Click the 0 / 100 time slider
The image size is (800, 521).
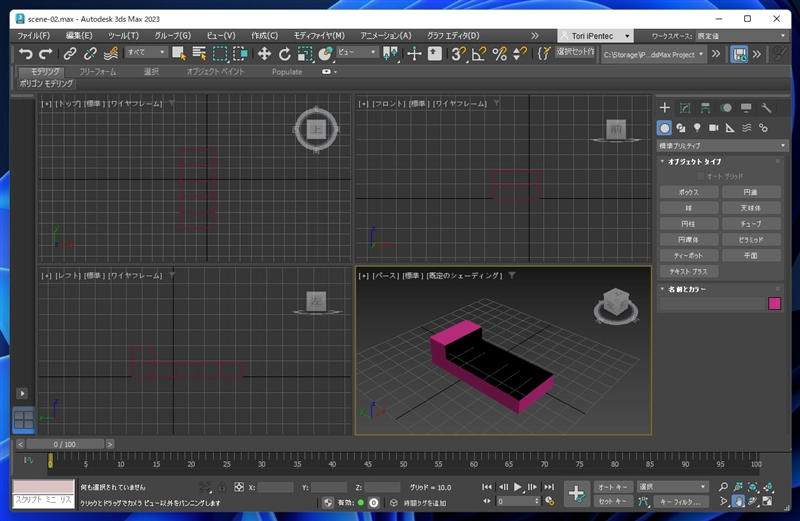click(65, 444)
